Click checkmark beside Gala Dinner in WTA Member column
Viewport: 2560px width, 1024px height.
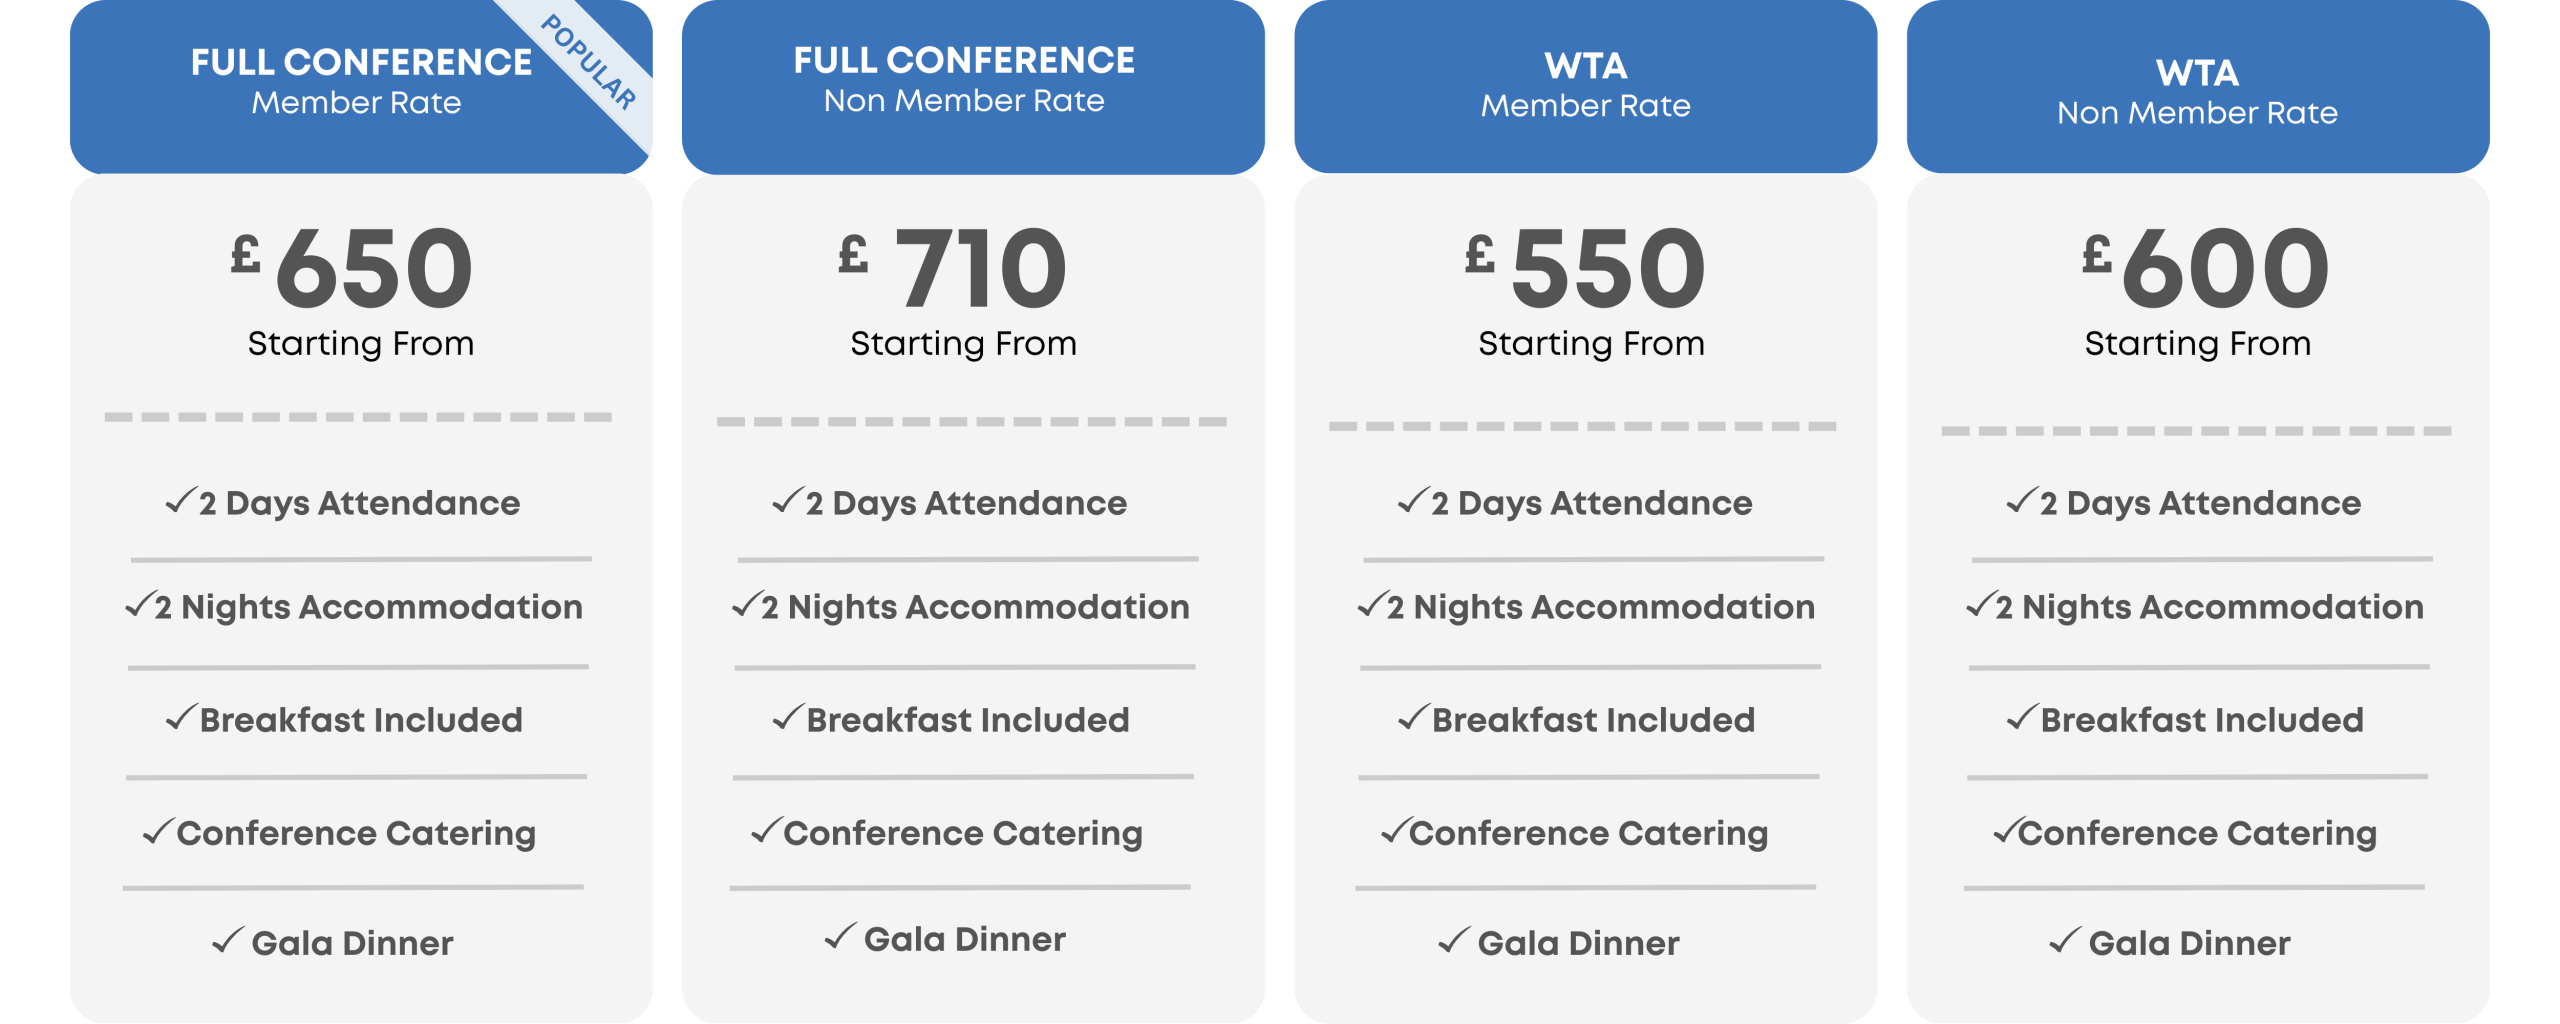(1454, 940)
